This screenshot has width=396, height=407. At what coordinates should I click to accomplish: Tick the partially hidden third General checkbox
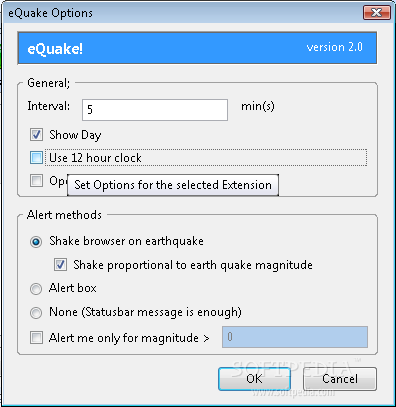(x=36, y=181)
